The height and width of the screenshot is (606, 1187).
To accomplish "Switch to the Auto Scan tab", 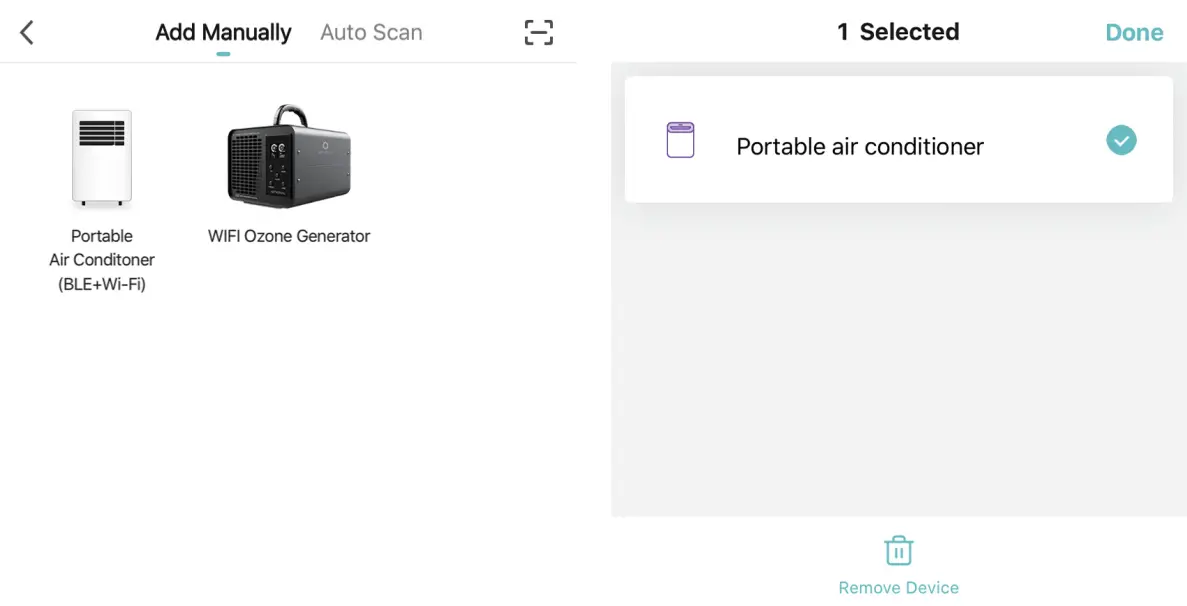I will click(371, 31).
